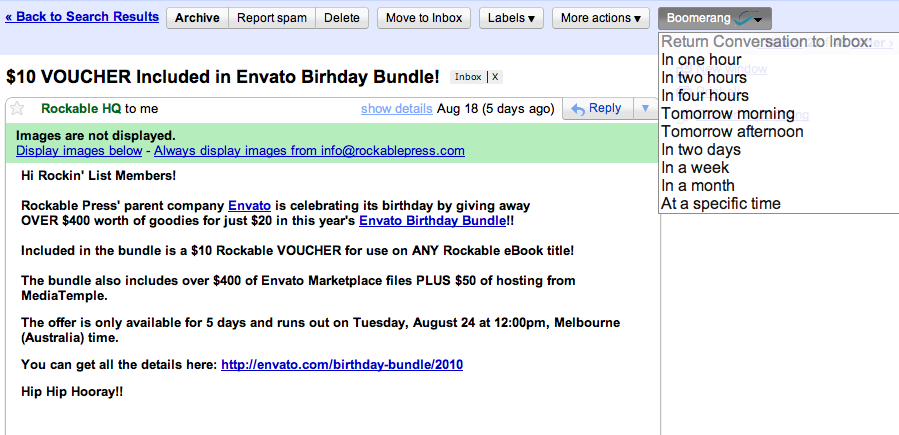Choose "Tomorrow morning" from Boomerang menu

point(727,114)
